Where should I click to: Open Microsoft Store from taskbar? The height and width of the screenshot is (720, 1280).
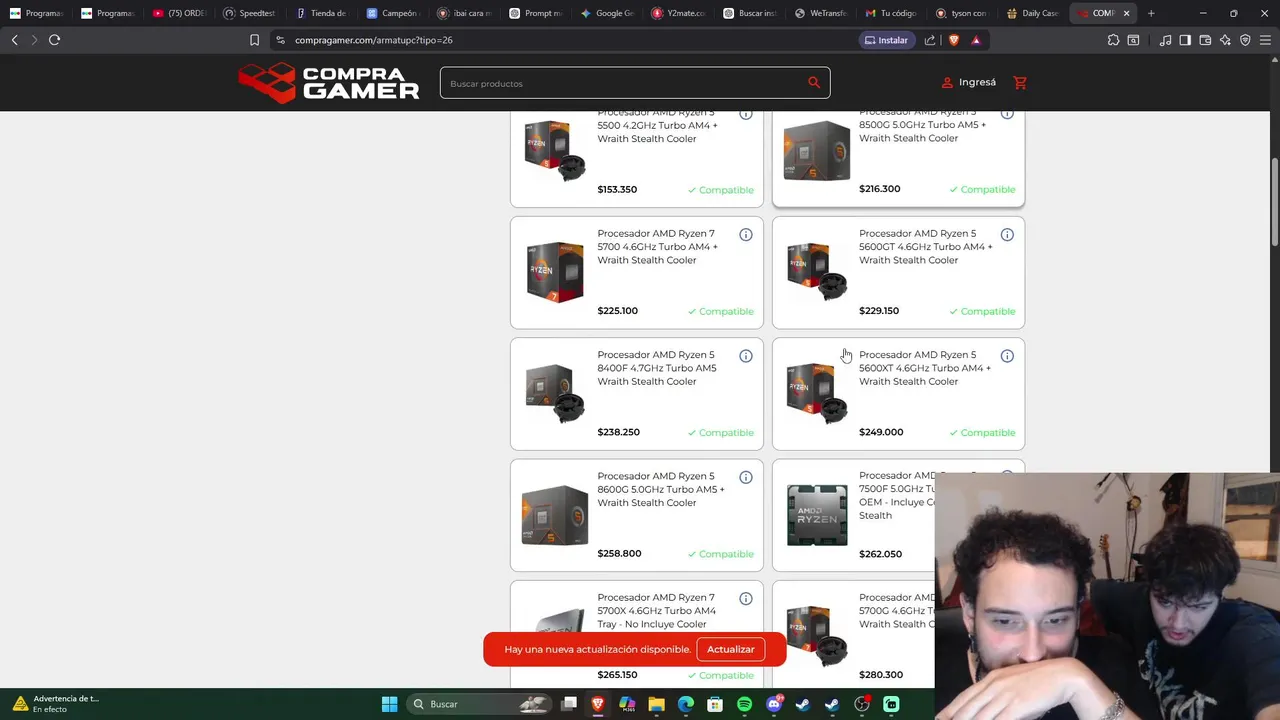(x=715, y=704)
